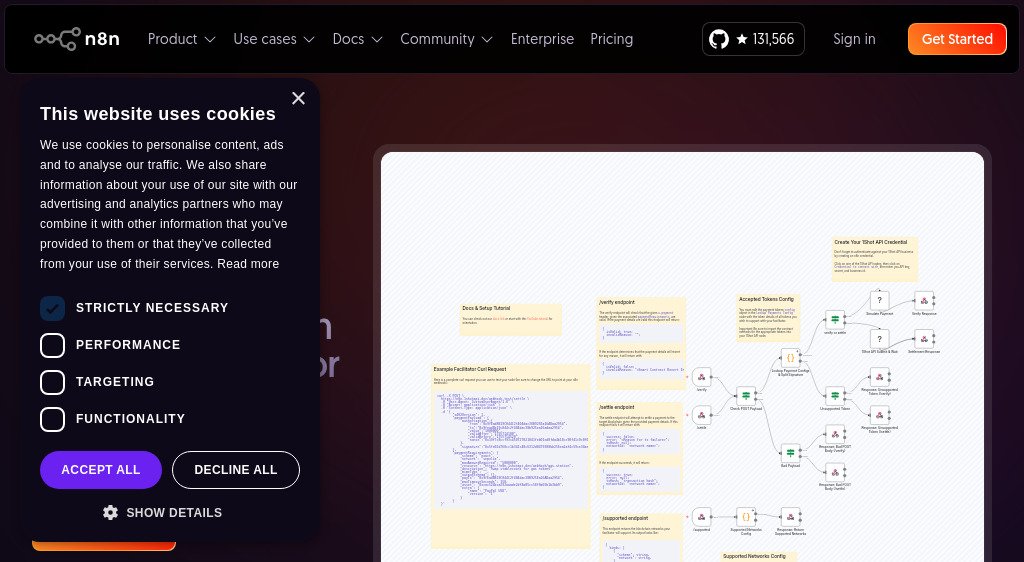Select Response: Return Supported Networks node
The height and width of the screenshot is (562, 1024).
[x=790, y=517]
